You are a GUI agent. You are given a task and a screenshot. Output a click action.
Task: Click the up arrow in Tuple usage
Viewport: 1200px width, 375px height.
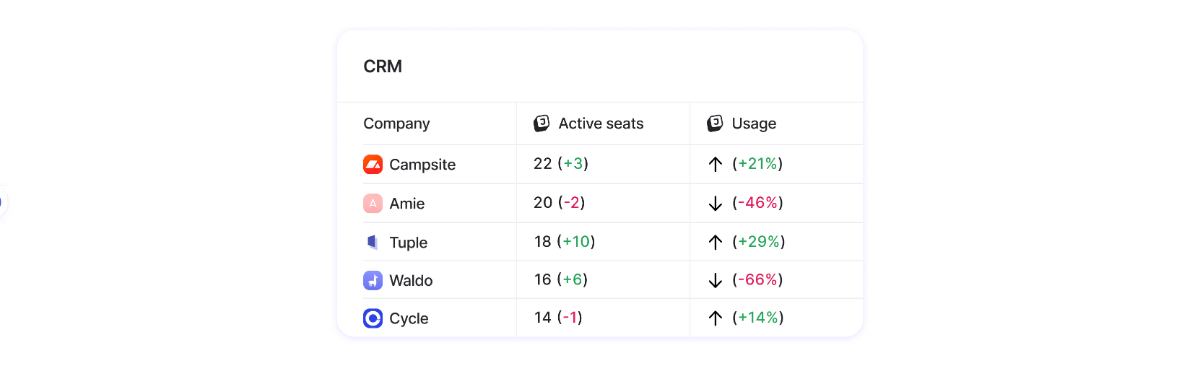point(715,242)
